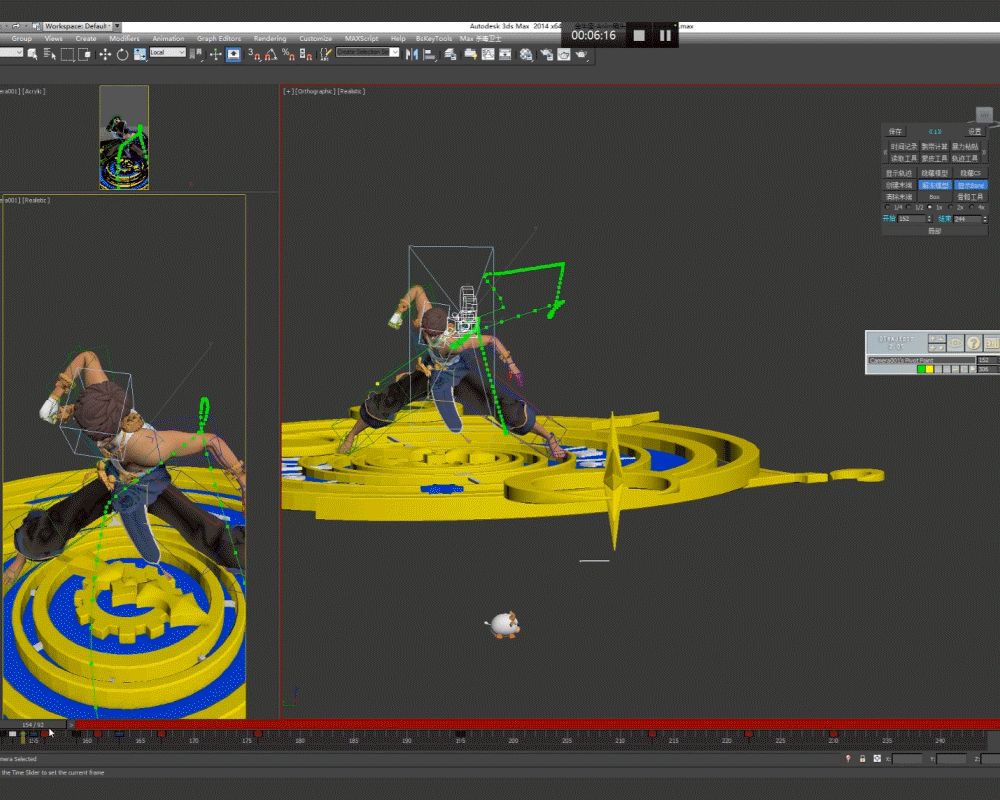1000x800 pixels.
Task: Click the green swatch in DTrajEdit panel
Action: [x=921, y=369]
